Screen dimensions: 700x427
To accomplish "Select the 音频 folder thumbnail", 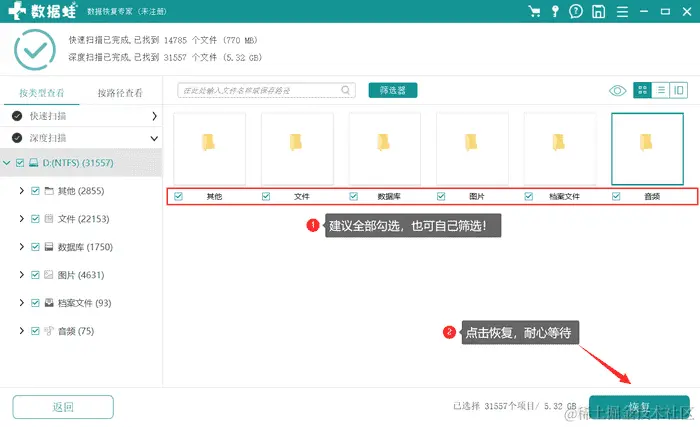I will click(x=647, y=149).
